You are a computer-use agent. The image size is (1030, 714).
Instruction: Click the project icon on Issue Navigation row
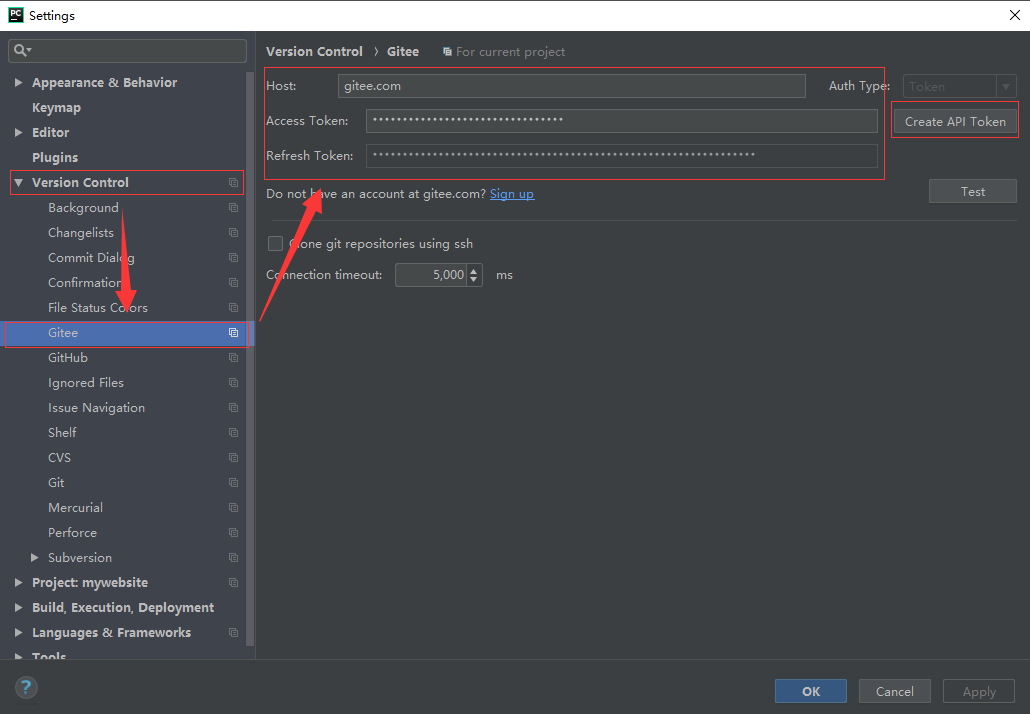pyautogui.click(x=233, y=407)
